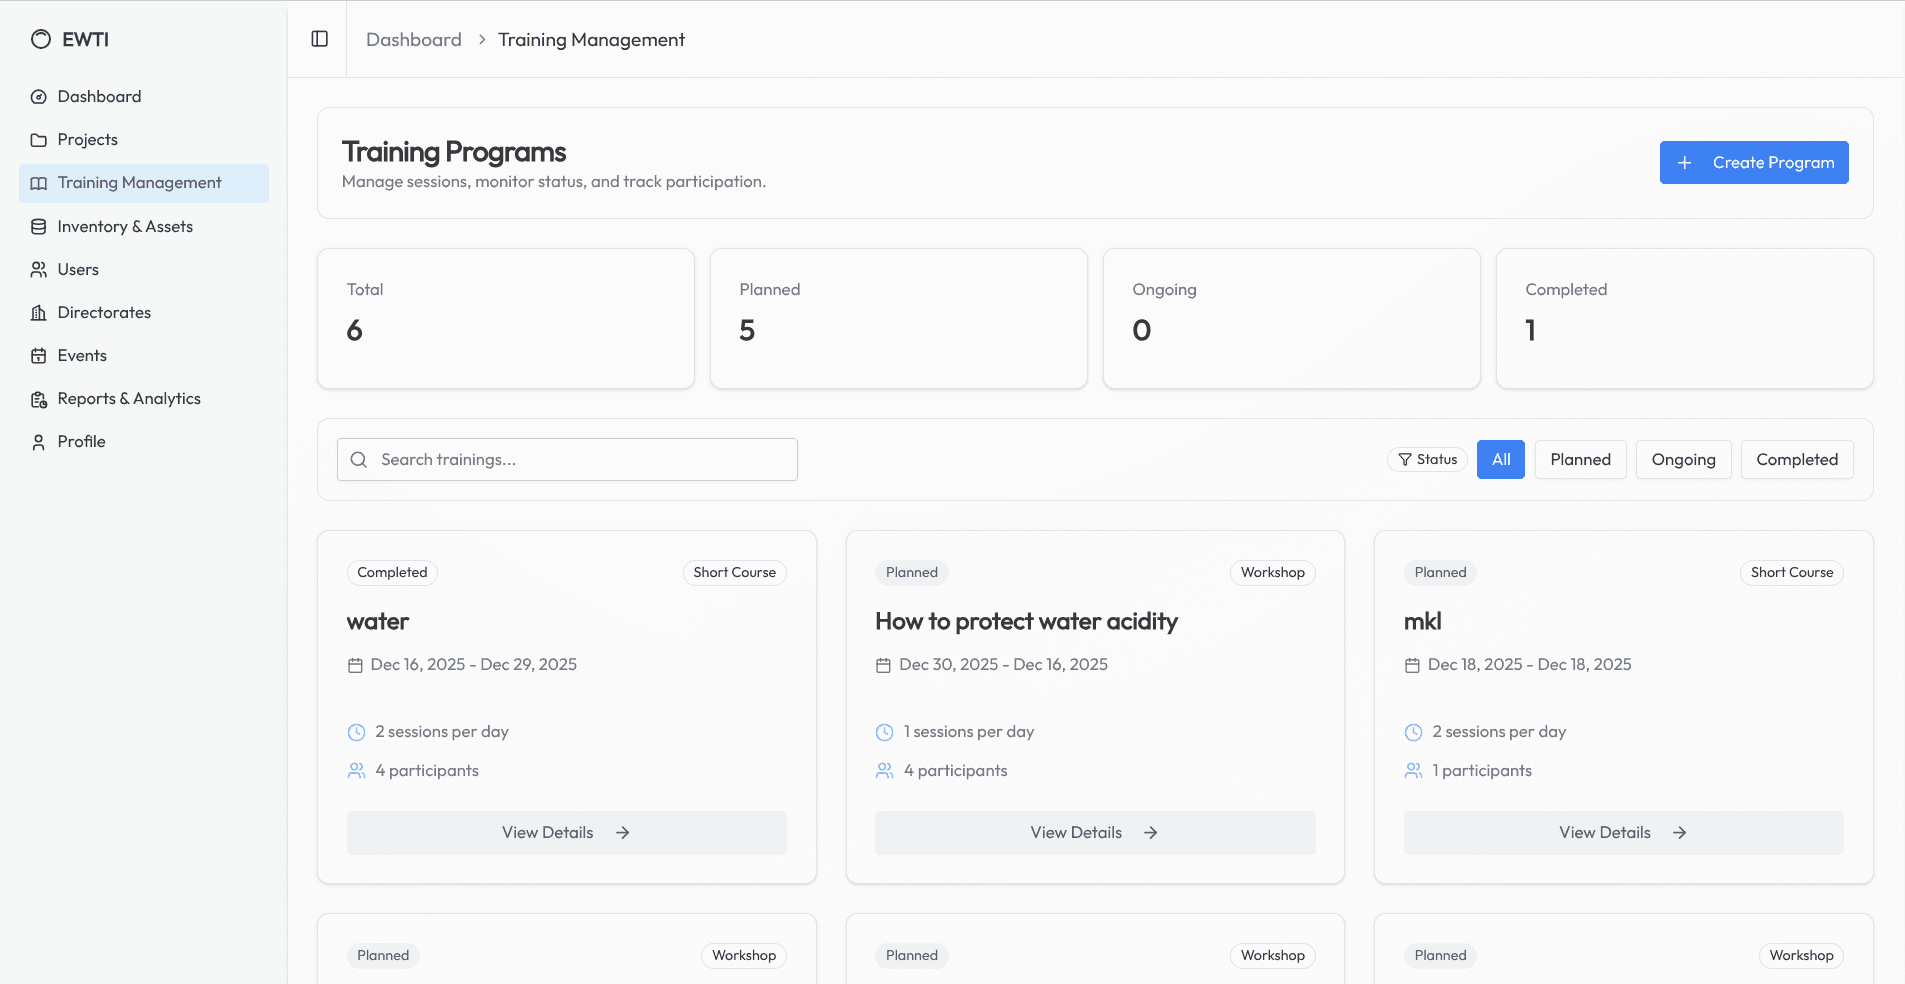1905x984 pixels.
Task: Enable the Completed status filter
Action: (1797, 459)
